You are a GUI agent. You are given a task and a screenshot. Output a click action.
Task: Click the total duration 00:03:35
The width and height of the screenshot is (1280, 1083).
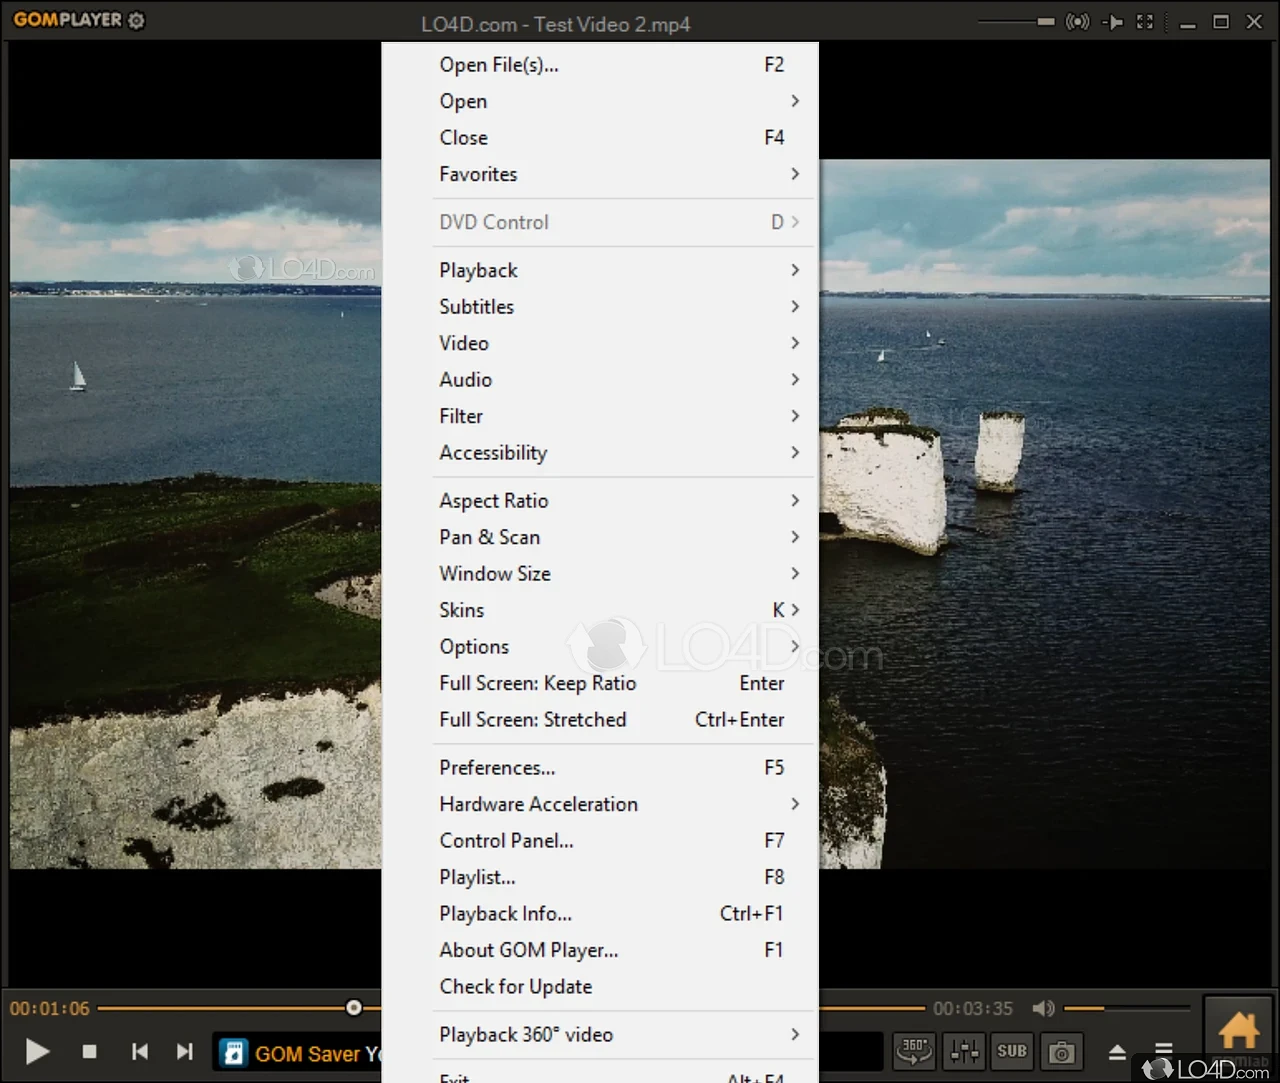(973, 1008)
